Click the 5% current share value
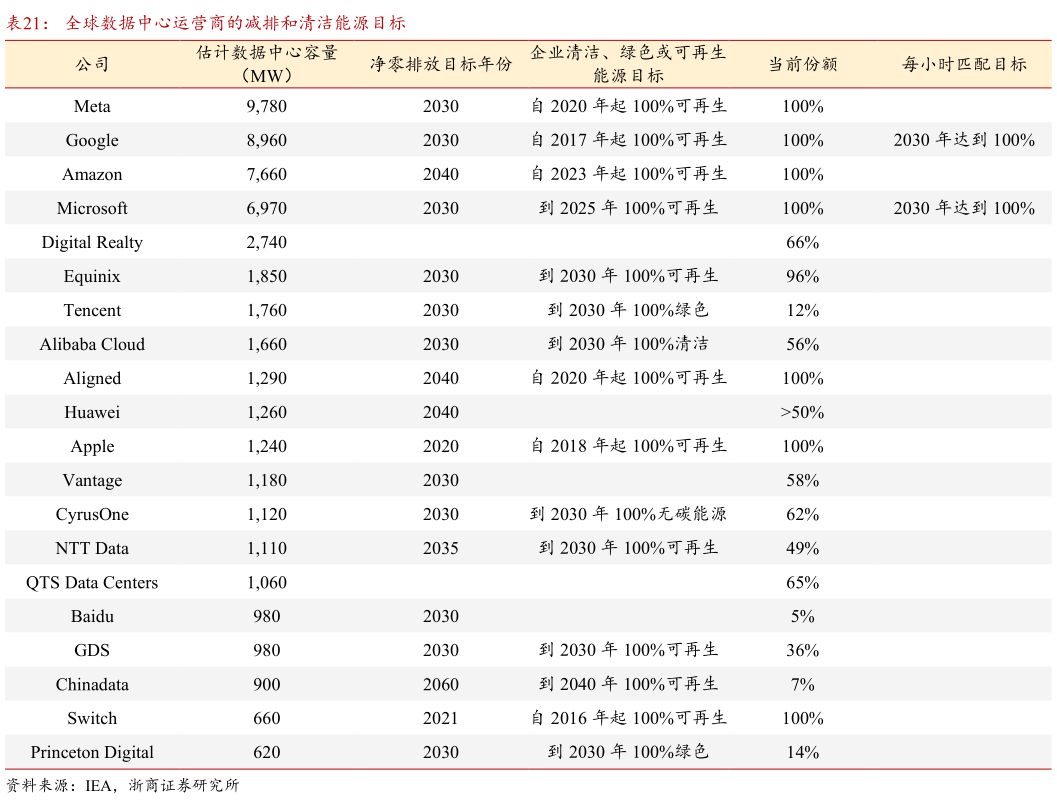This screenshot has height=810, width=1057. pyautogui.click(x=803, y=617)
